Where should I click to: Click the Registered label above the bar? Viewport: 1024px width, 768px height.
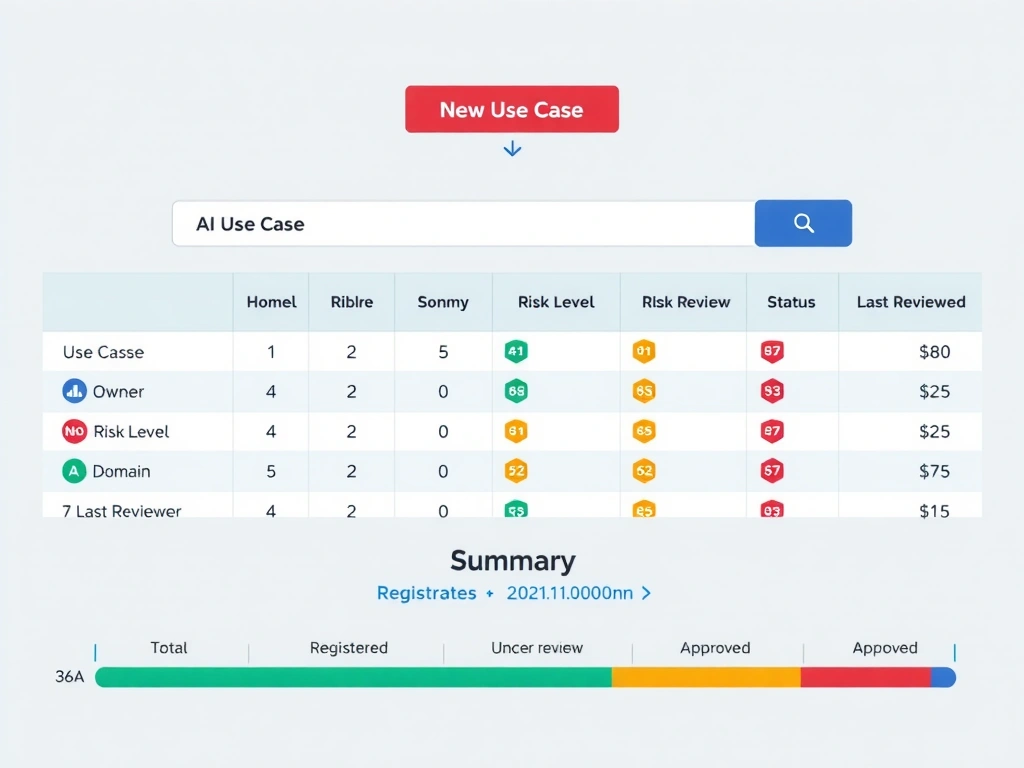click(349, 648)
